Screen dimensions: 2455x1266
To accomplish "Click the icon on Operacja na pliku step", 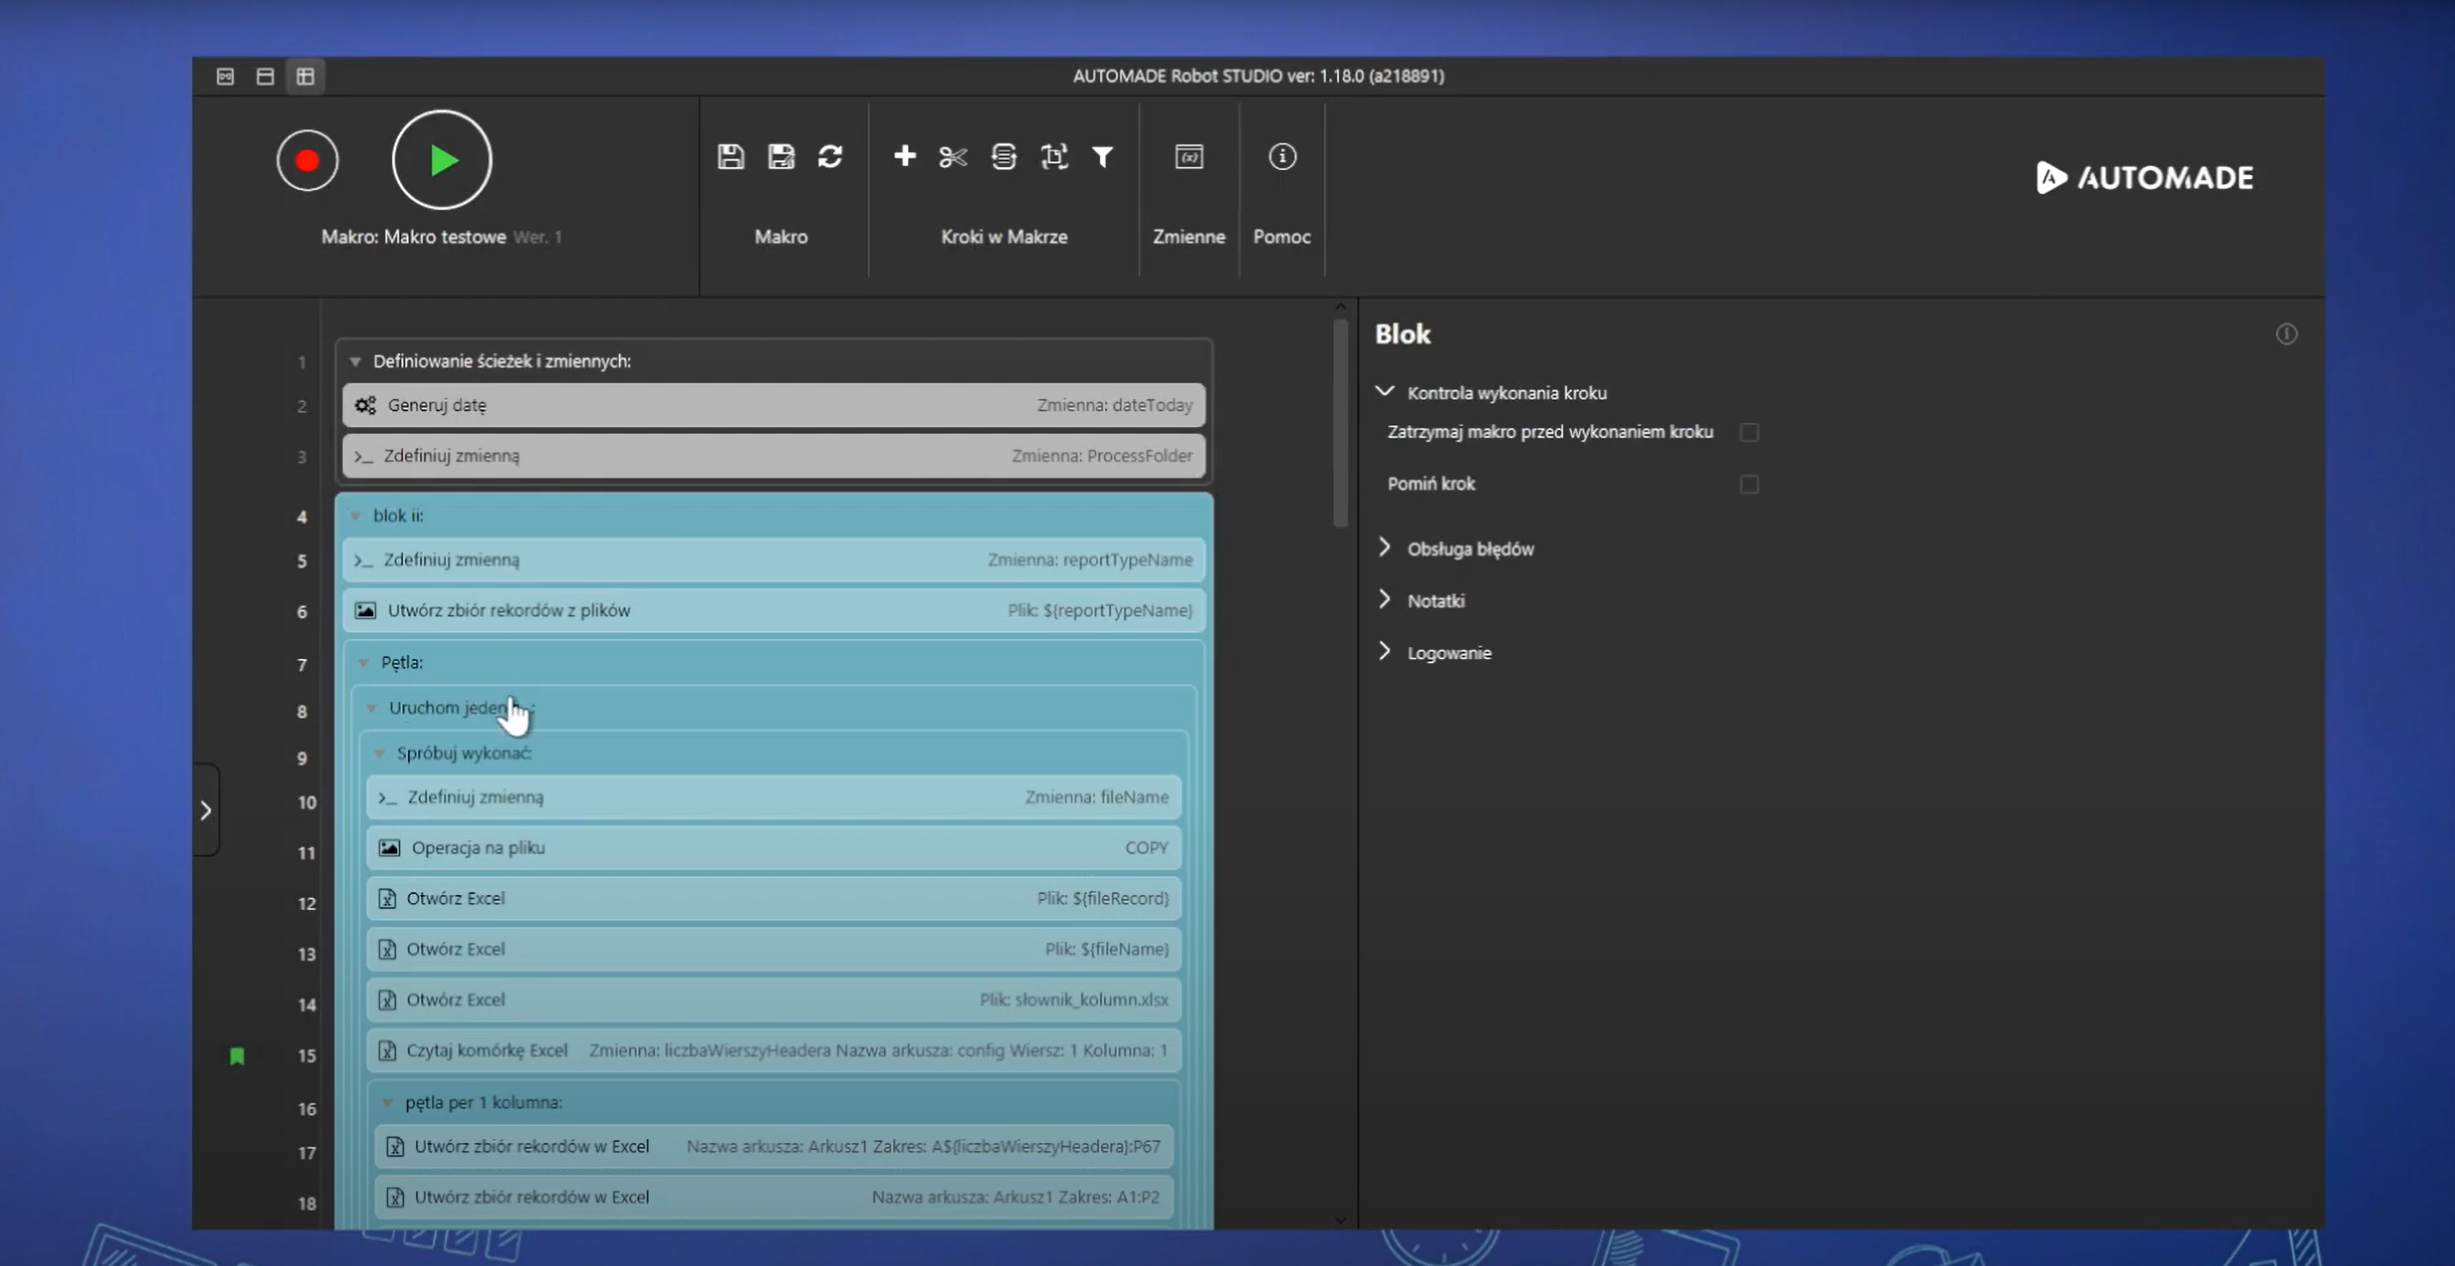I will click(x=389, y=848).
